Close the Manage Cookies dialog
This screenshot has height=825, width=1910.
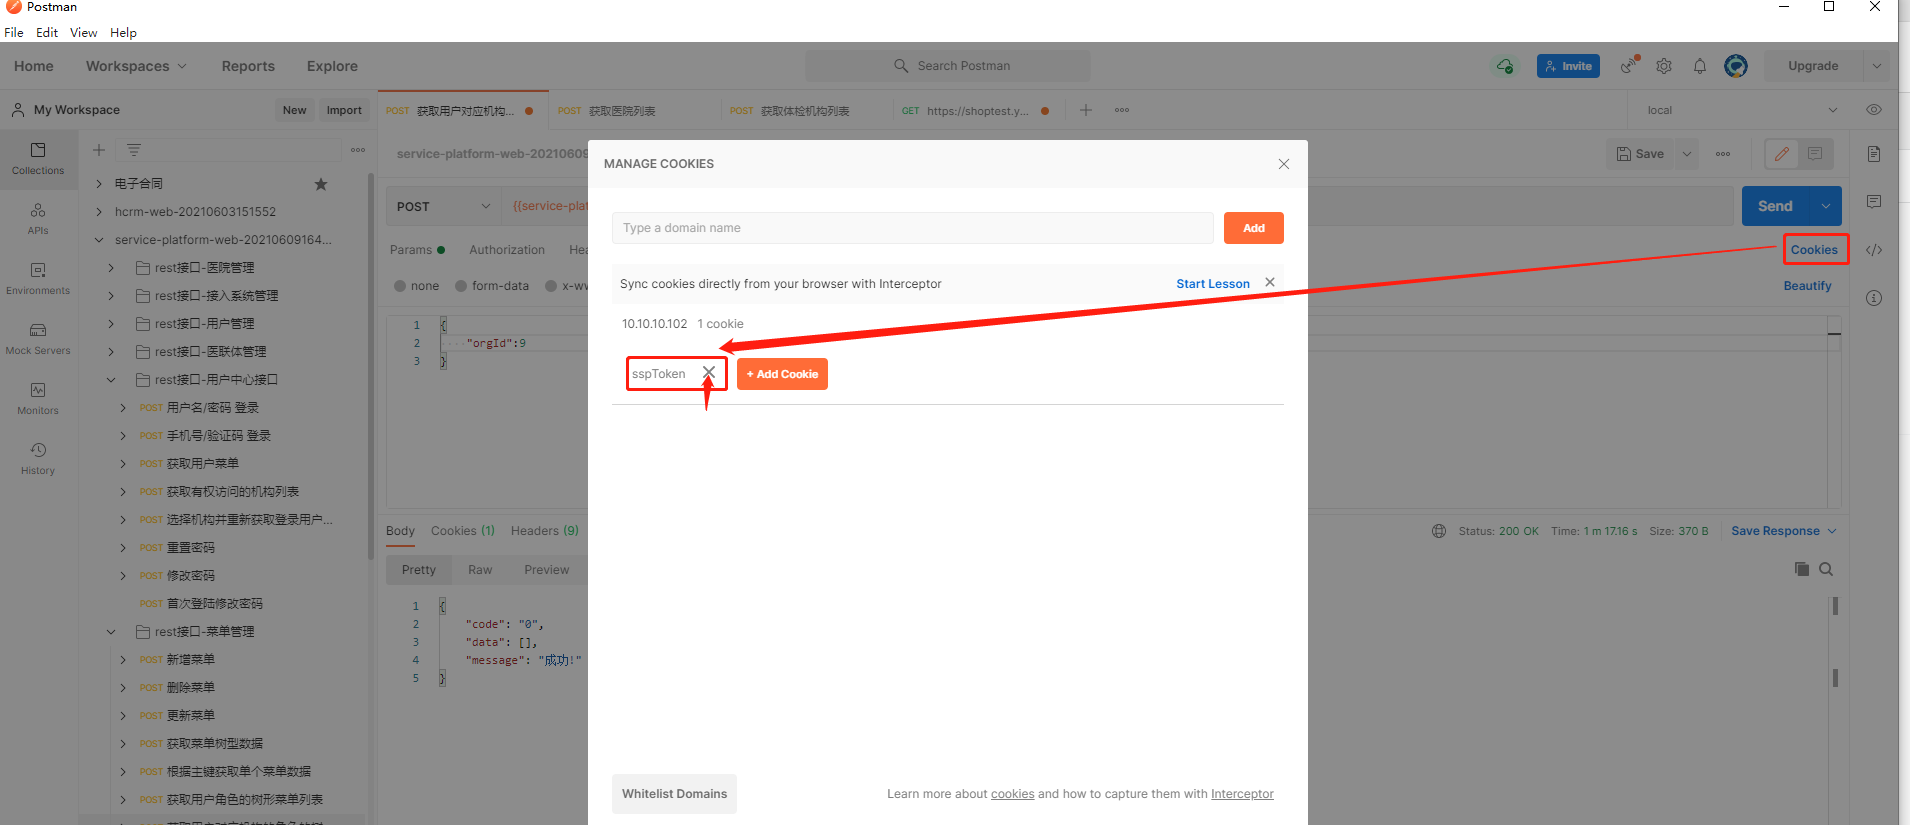1284,164
